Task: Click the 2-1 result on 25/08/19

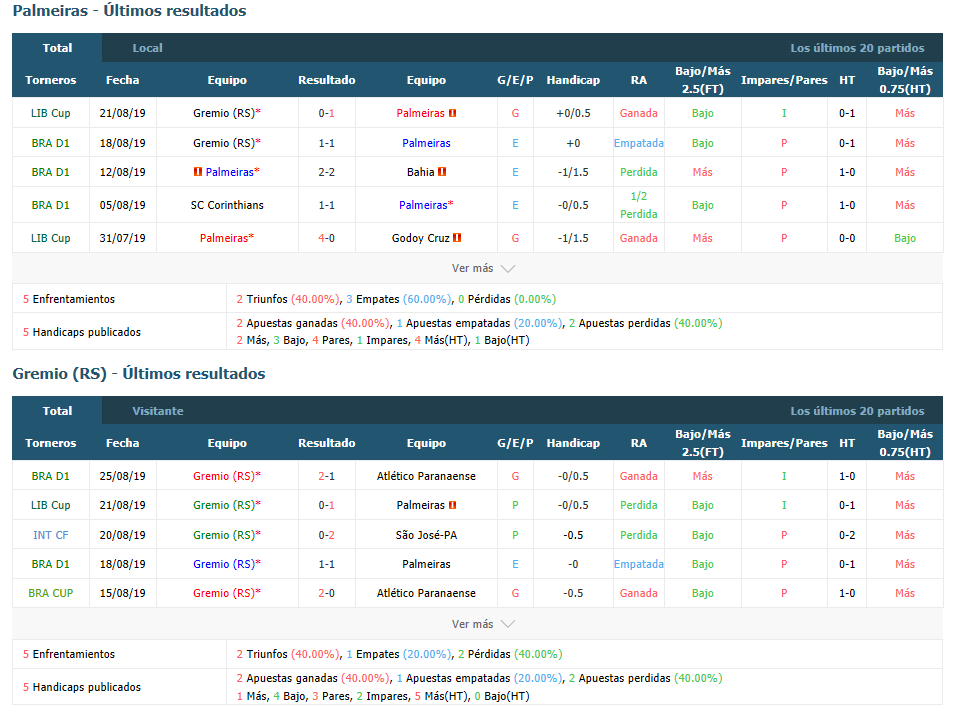Action: 326,476
